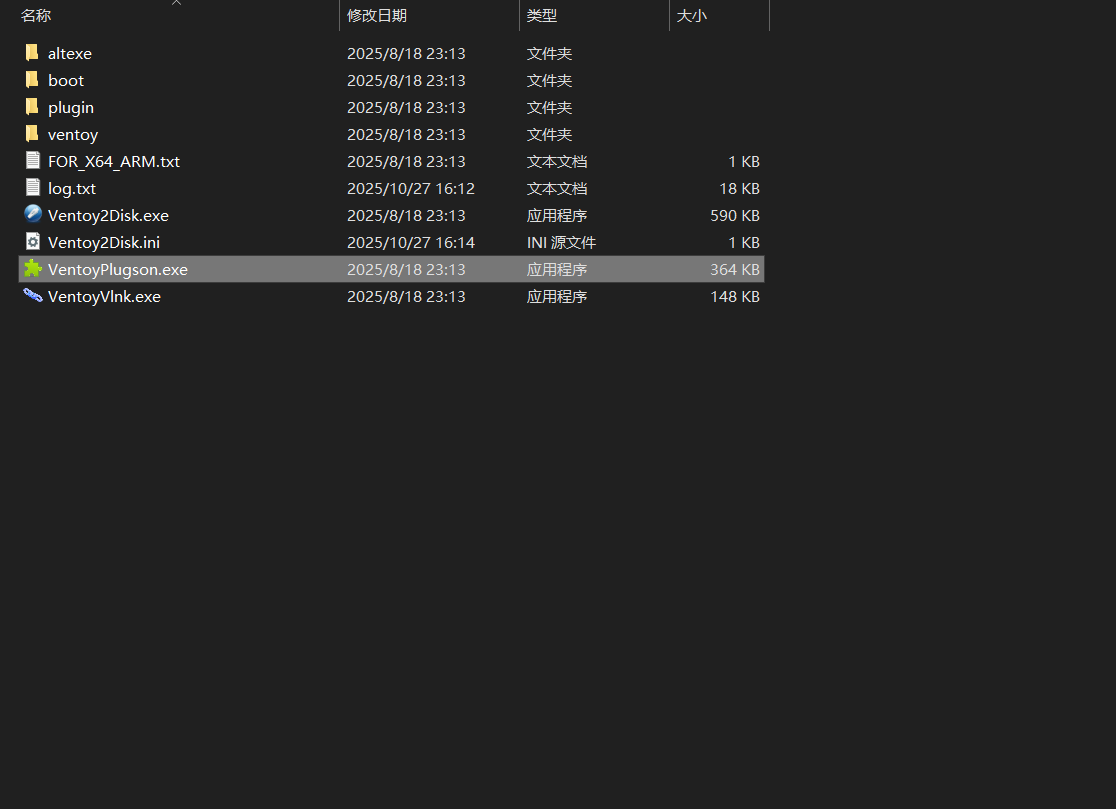Select the log.txt modified date 2025/10/27 16:12

410,188
